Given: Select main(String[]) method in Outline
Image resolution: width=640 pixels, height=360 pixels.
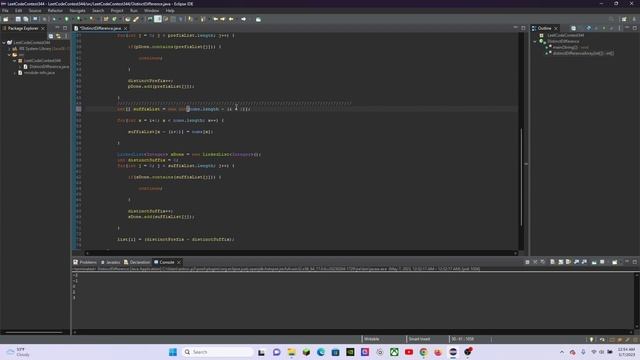Looking at the screenshot, I should click(567, 47).
